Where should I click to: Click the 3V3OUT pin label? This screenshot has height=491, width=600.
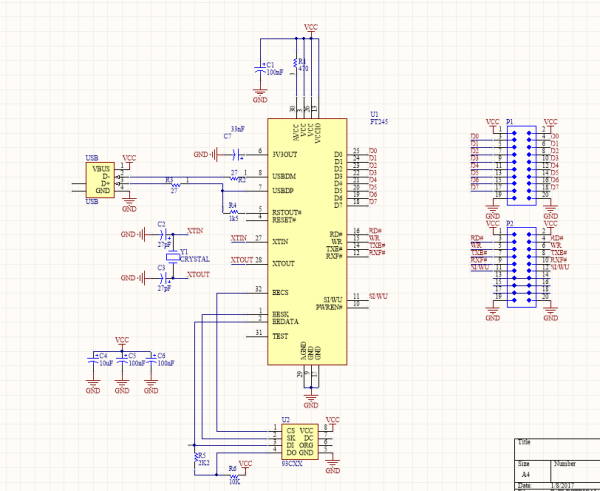tap(284, 155)
